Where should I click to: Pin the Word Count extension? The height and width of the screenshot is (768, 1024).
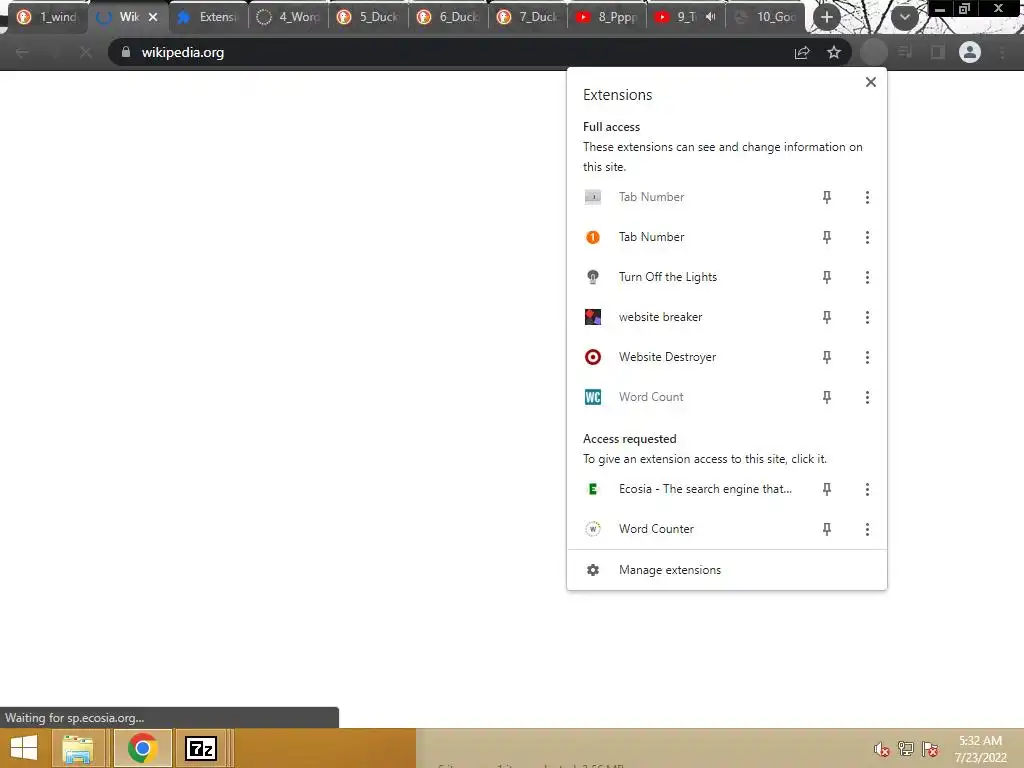pyautogui.click(x=827, y=397)
